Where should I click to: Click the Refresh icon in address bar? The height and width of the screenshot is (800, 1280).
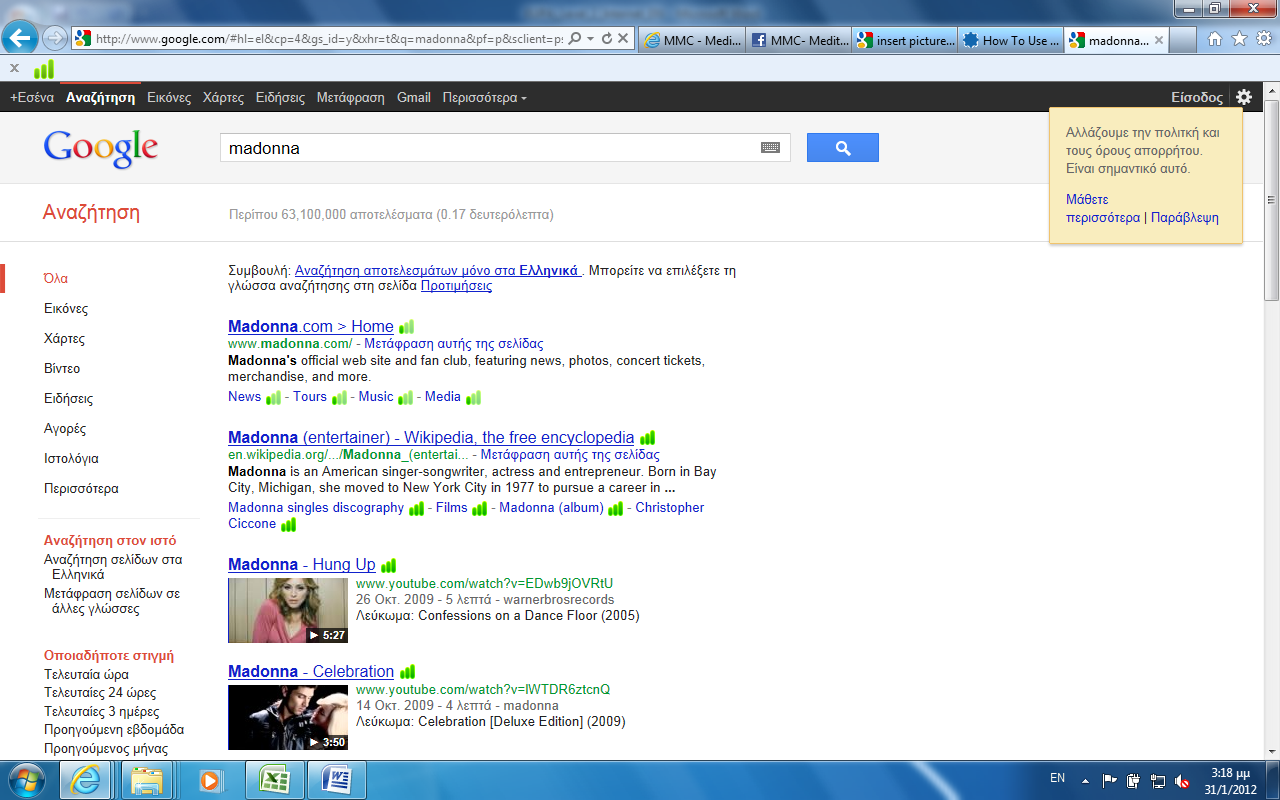(x=606, y=39)
